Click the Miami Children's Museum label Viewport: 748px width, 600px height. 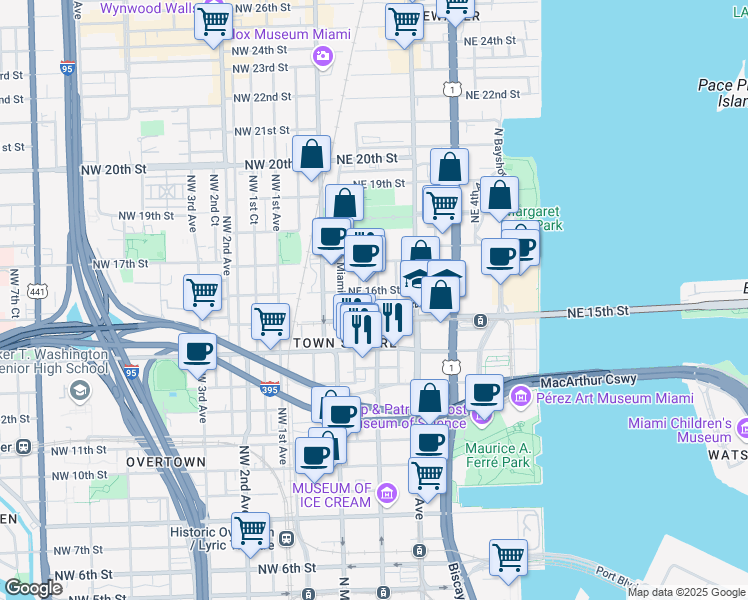point(680,430)
